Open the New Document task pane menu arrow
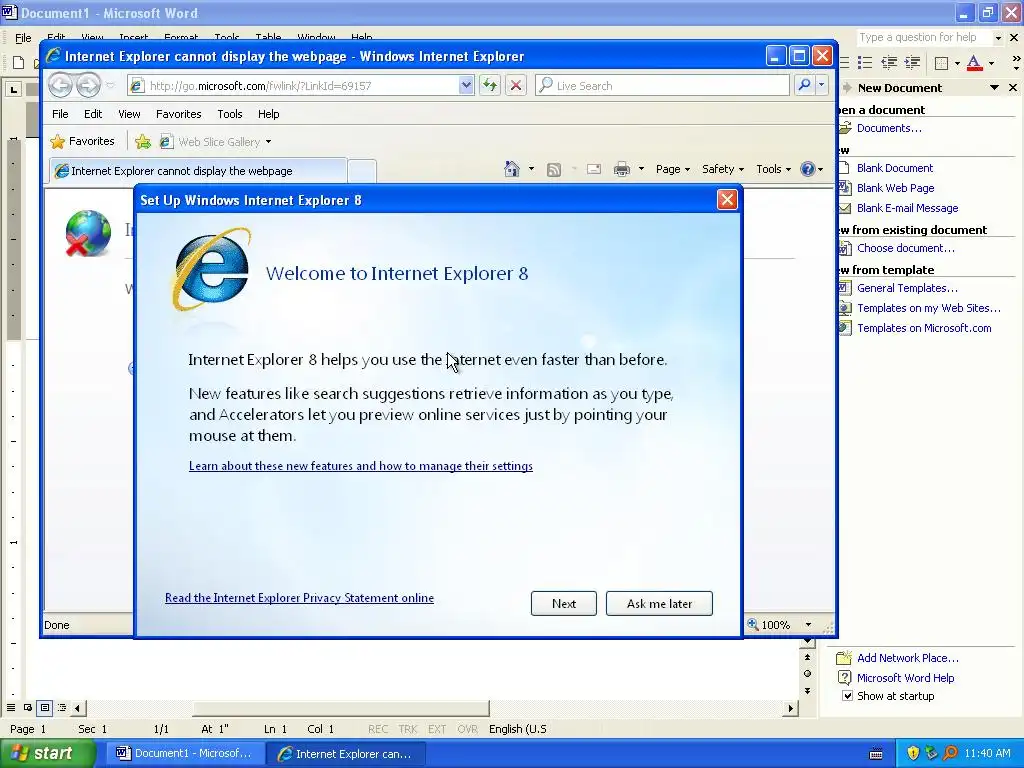Image resolution: width=1024 pixels, height=768 pixels. point(994,88)
